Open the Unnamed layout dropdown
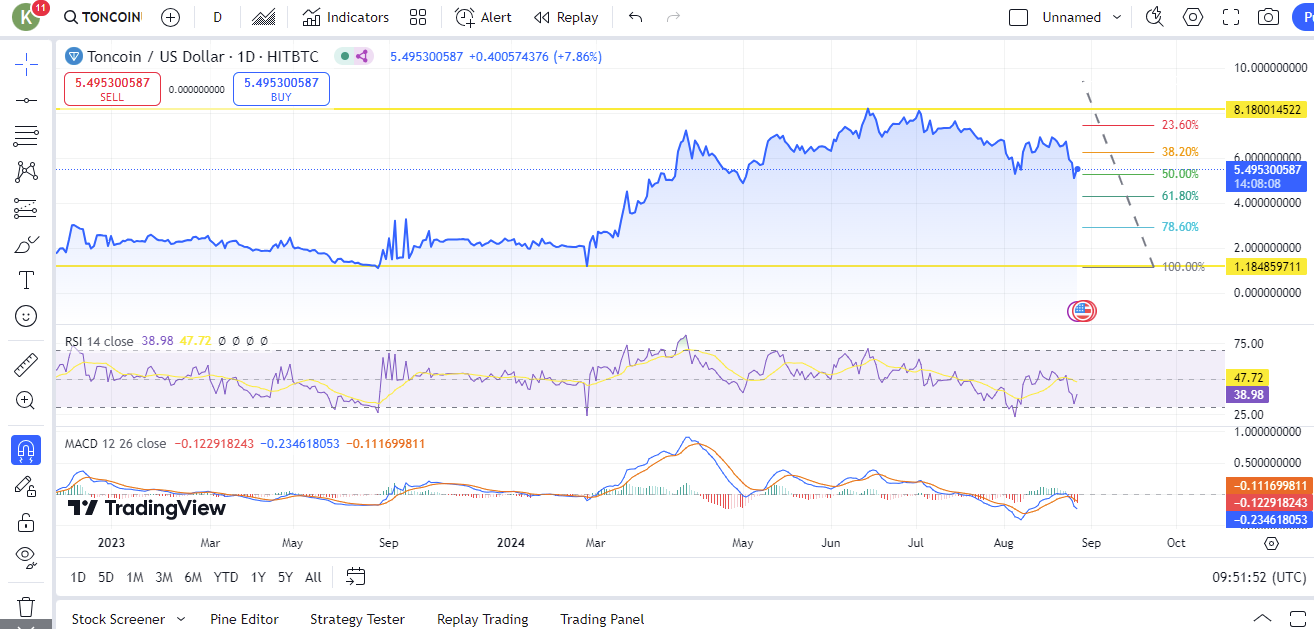The width and height of the screenshot is (1314, 629). pyautogui.click(x=1082, y=17)
